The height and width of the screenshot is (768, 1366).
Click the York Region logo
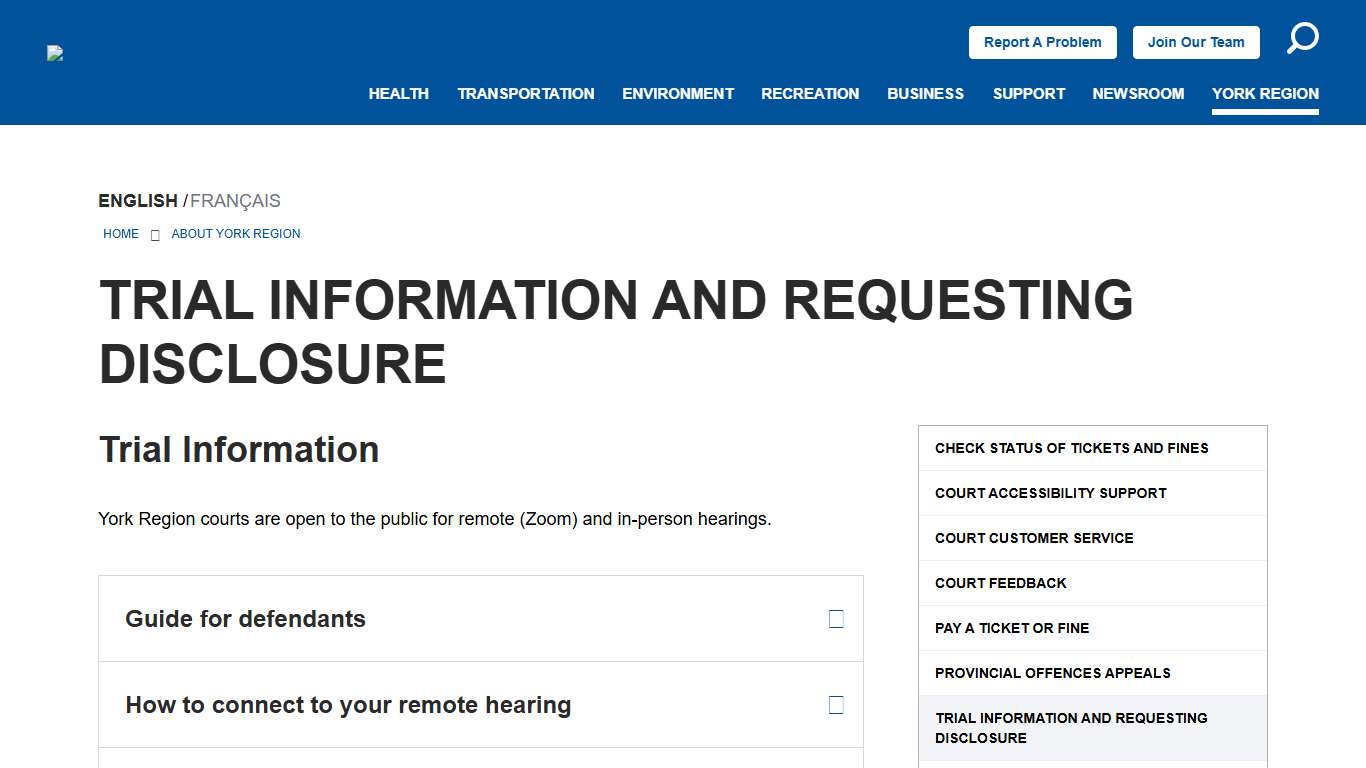55,54
